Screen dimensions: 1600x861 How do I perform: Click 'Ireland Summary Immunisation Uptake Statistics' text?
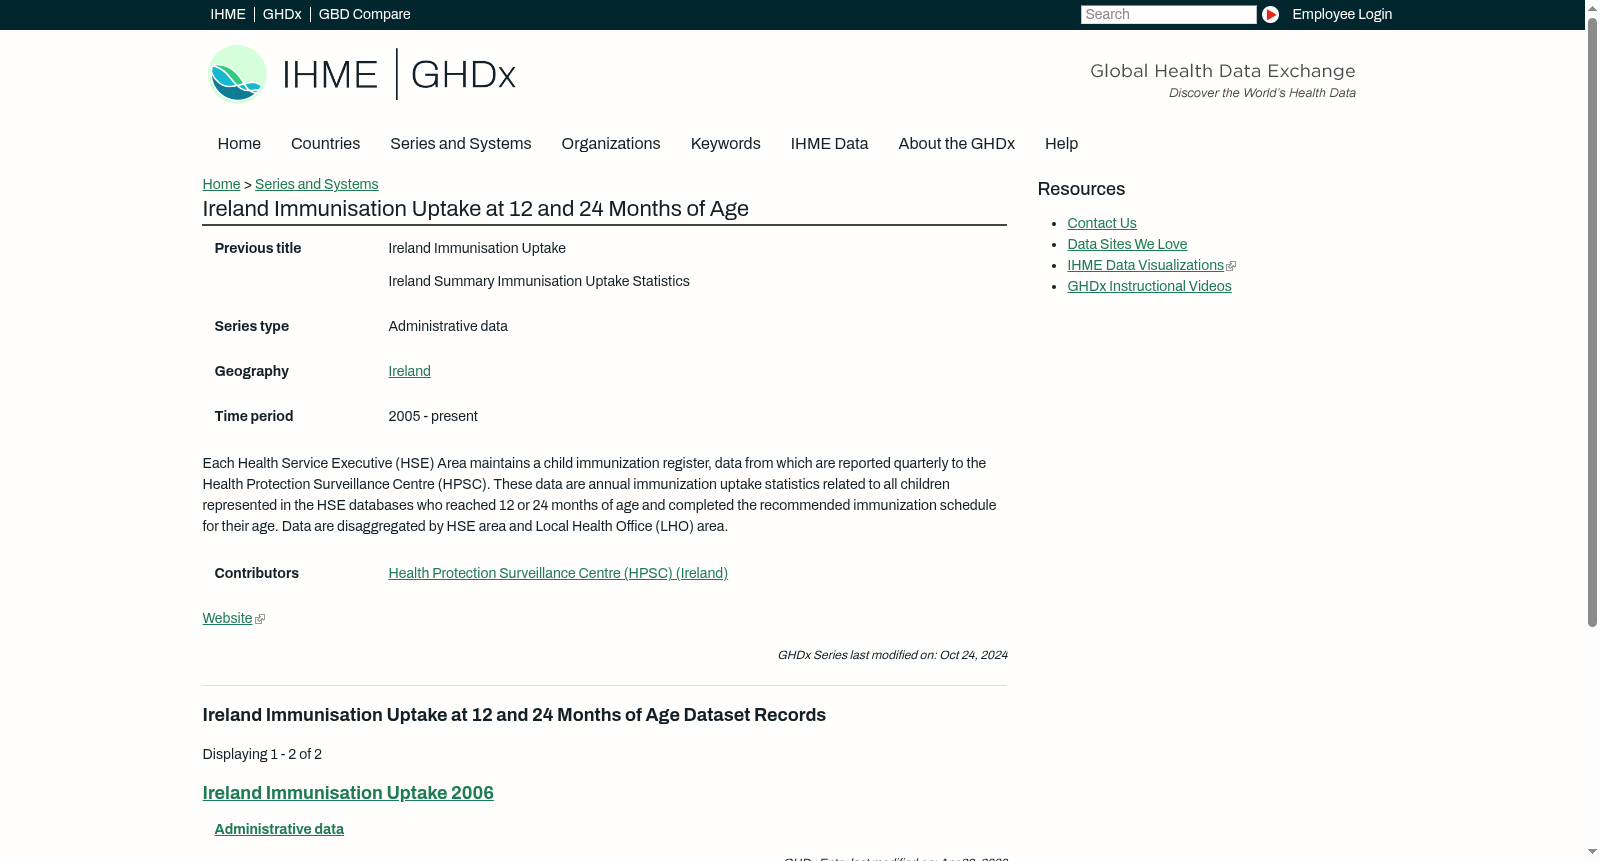[x=539, y=281]
